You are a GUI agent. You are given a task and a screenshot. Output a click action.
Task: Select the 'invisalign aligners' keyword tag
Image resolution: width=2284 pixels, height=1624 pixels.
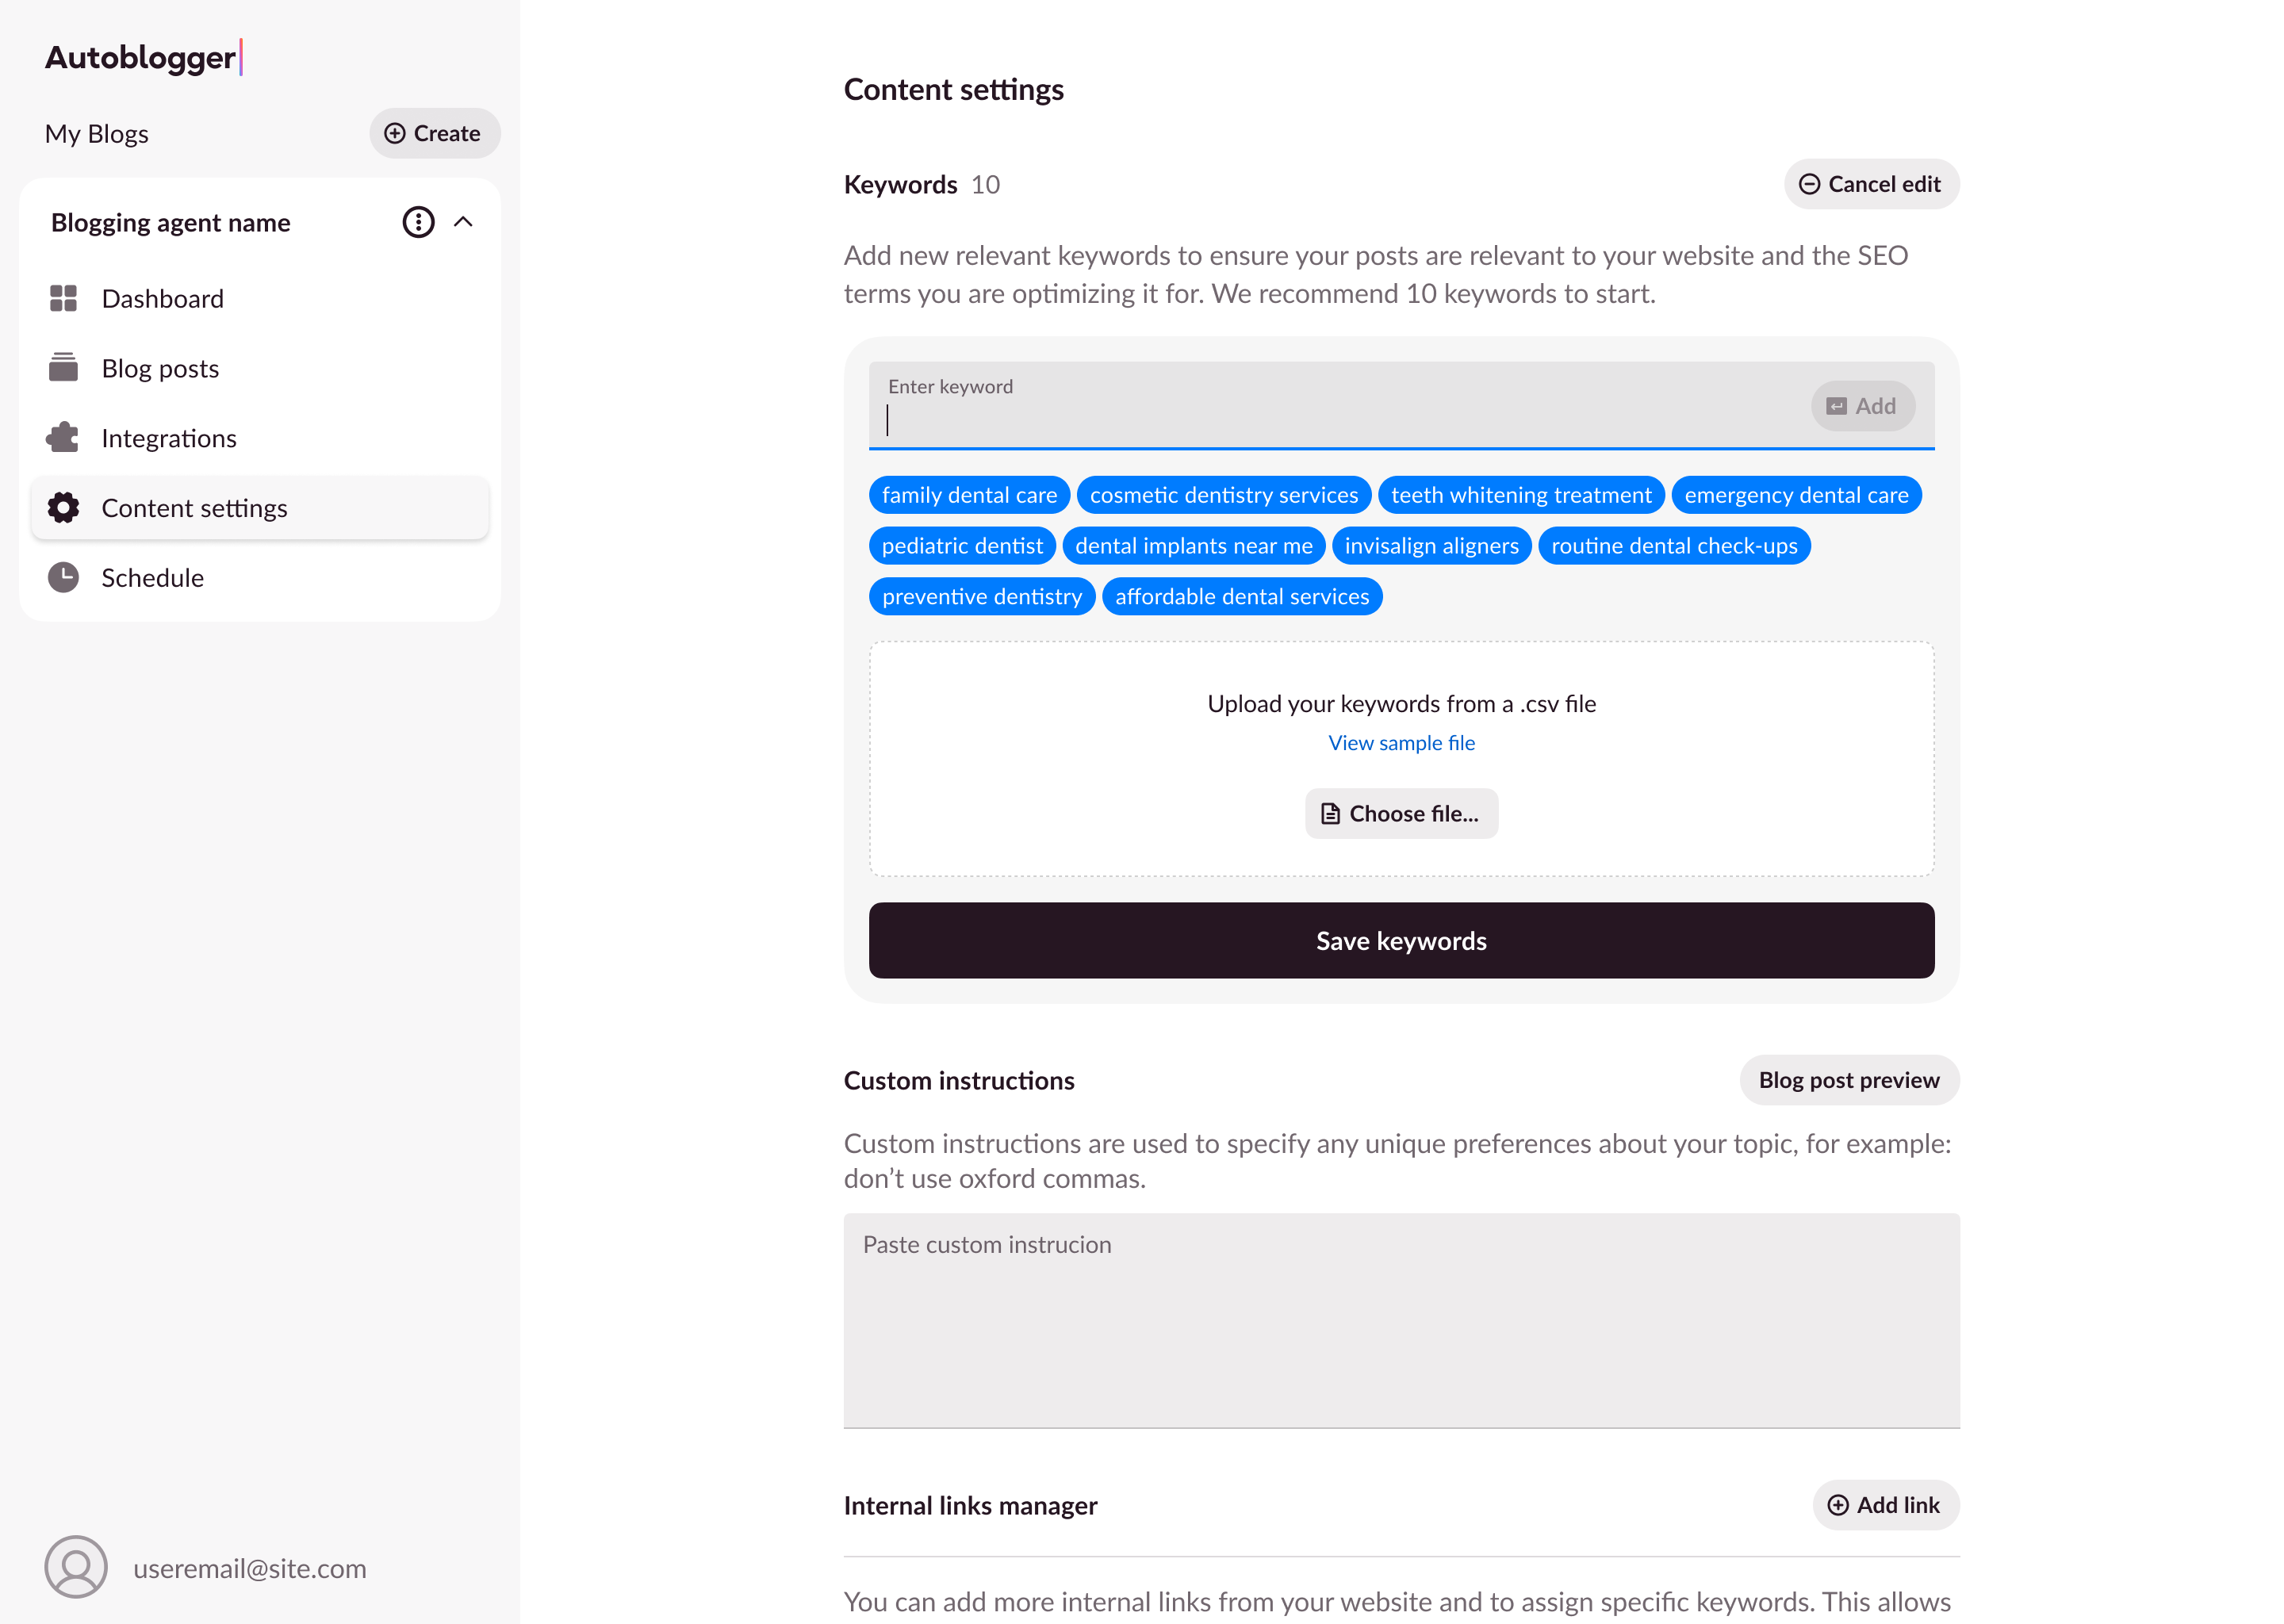[x=1431, y=546]
